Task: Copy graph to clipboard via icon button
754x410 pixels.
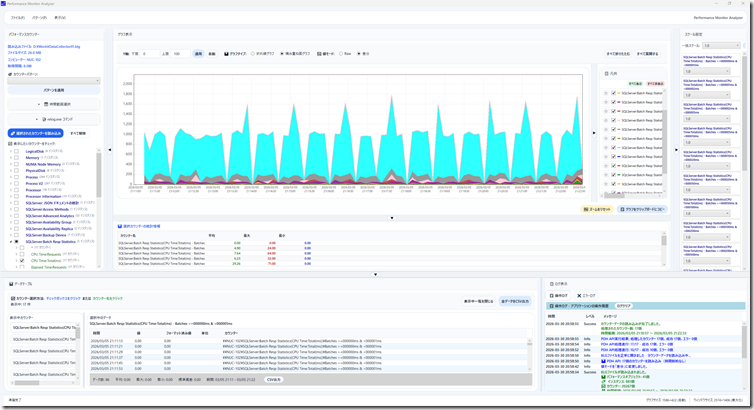Action: [x=641, y=210]
